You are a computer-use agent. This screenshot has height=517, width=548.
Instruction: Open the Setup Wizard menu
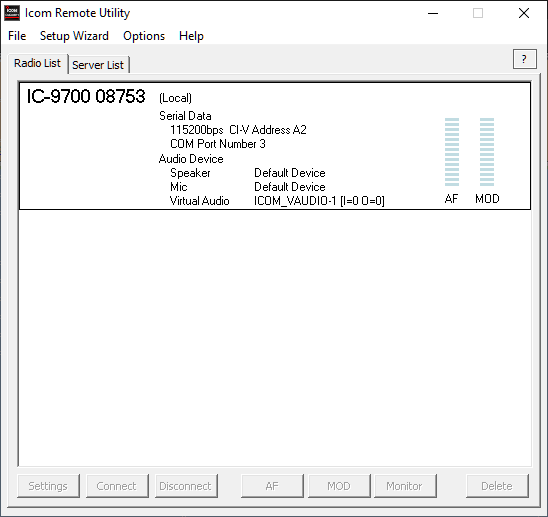point(74,36)
